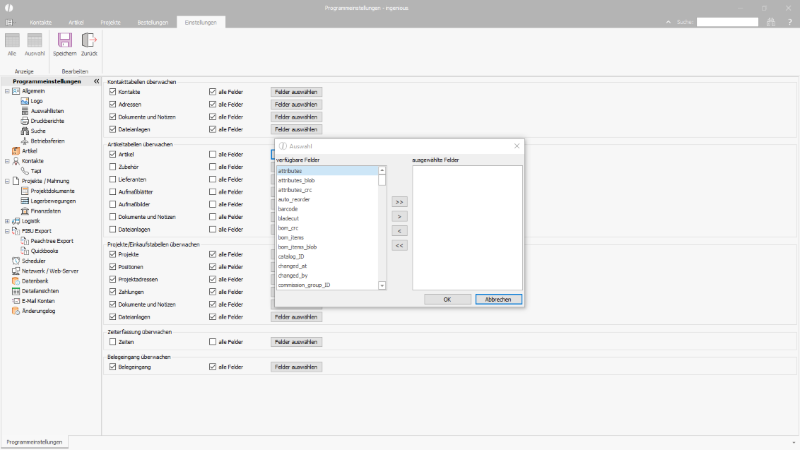Collapse the Programmeinstellungen side panel
This screenshot has height=450, width=800.
(x=96, y=81)
